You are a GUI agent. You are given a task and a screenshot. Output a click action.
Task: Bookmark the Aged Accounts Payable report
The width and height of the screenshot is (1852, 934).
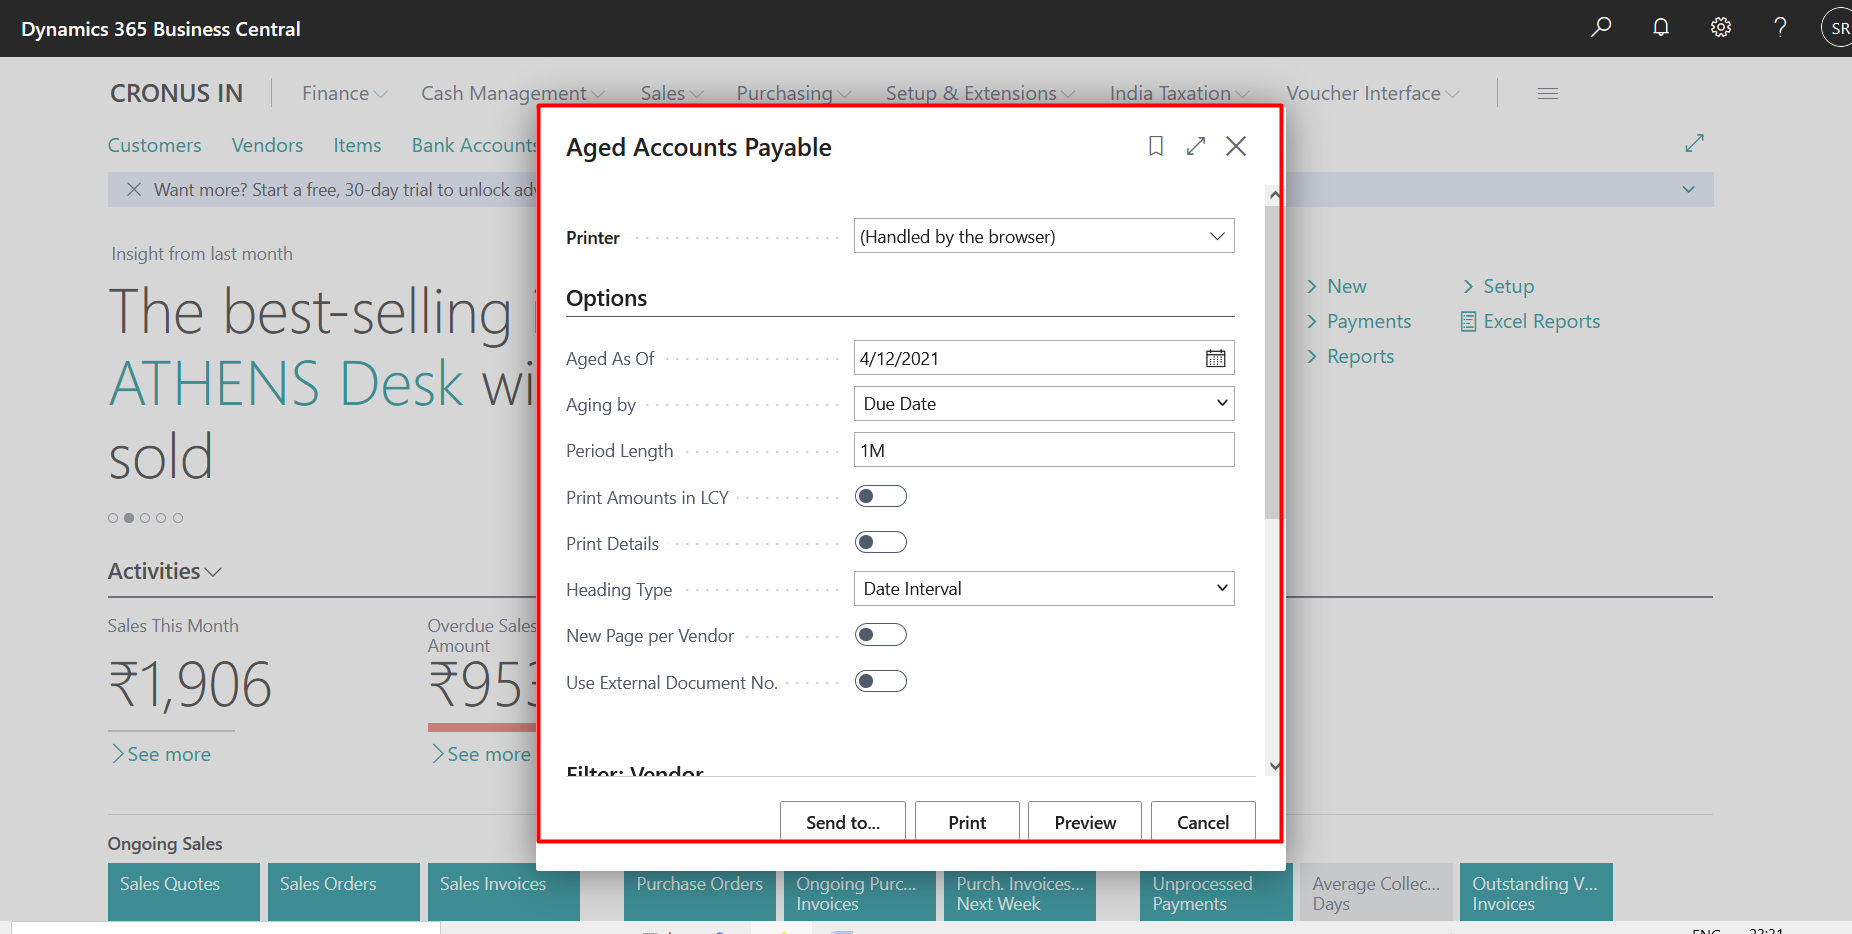pyautogui.click(x=1155, y=146)
